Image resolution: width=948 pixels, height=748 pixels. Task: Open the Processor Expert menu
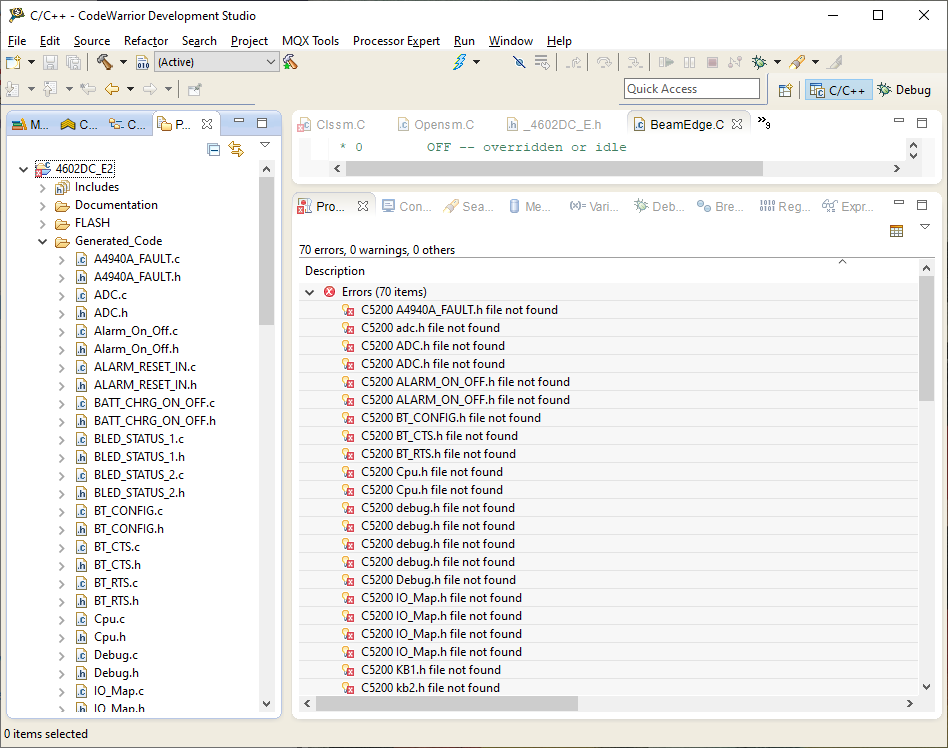click(x=396, y=41)
